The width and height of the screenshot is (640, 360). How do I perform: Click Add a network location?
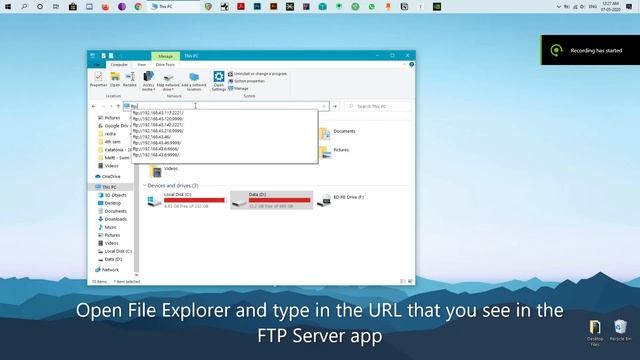194,81
